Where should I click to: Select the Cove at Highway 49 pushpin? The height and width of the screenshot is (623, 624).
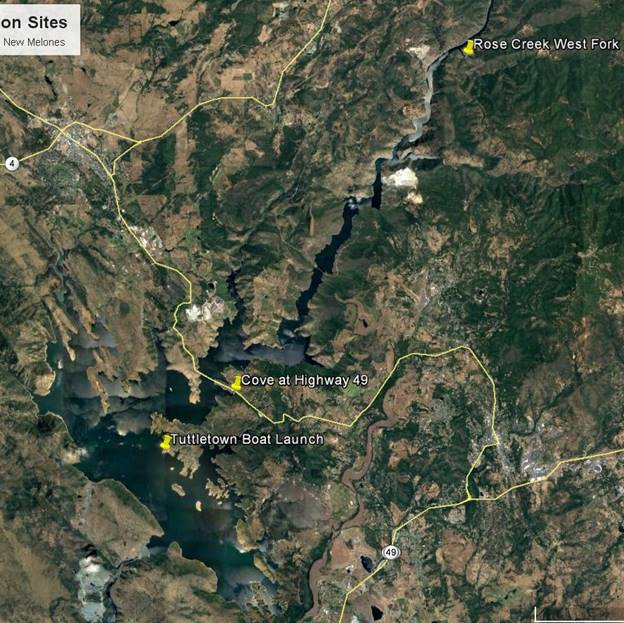236,383
